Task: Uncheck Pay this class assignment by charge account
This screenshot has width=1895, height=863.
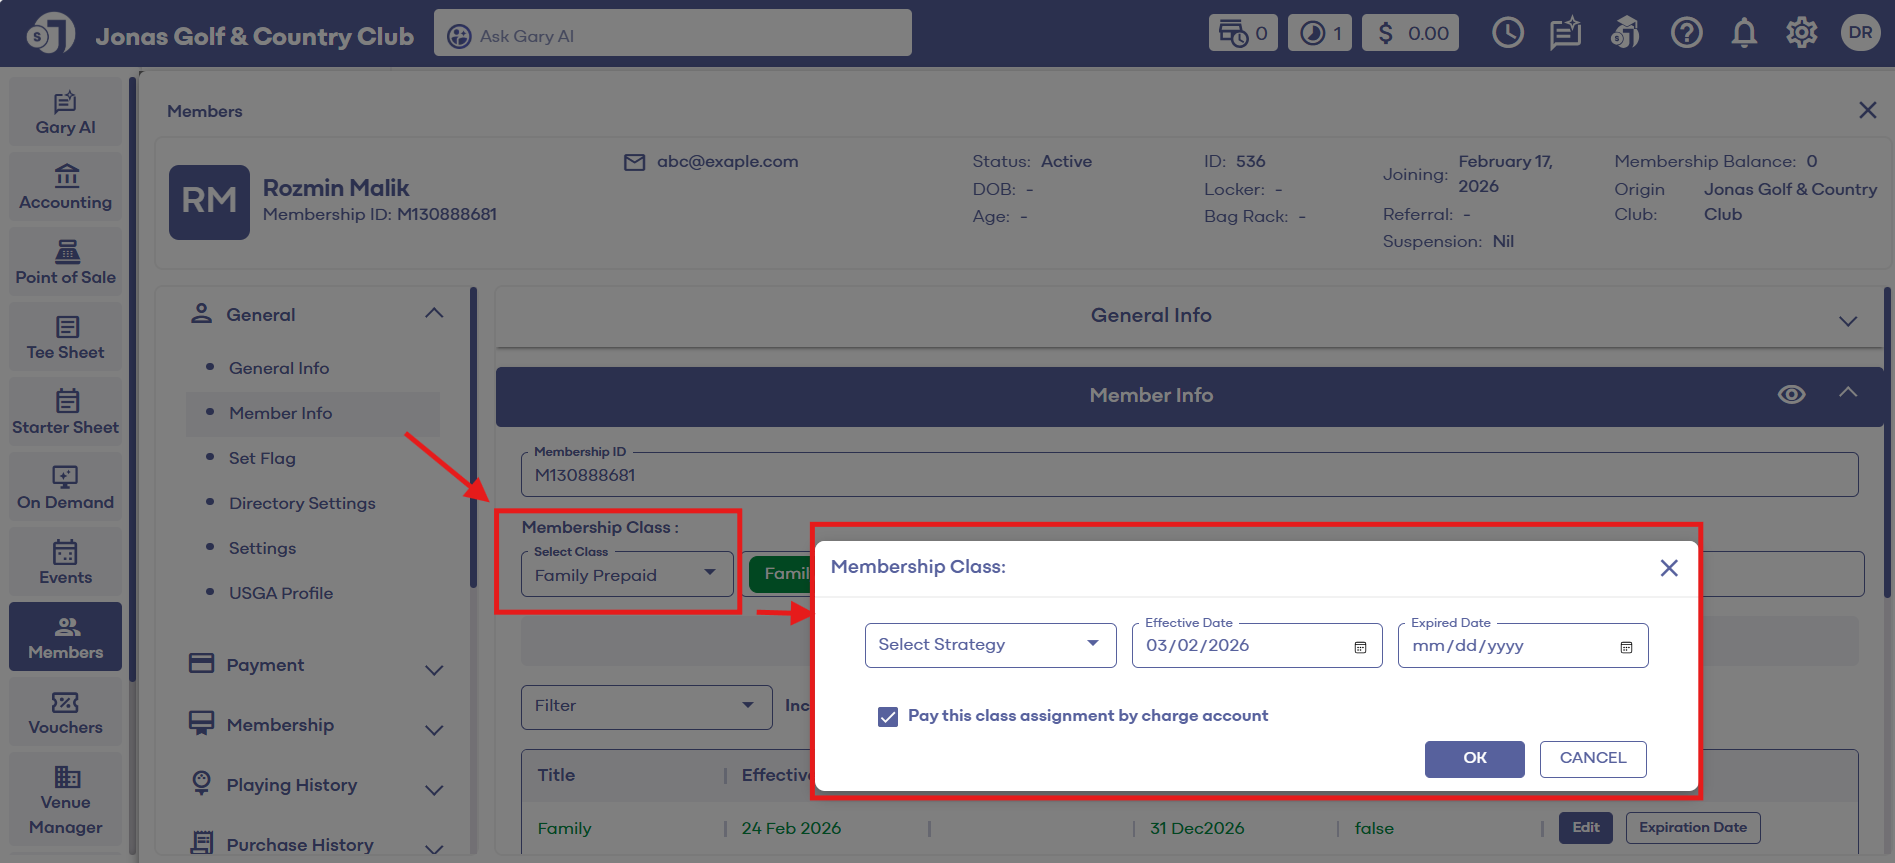Action: 888,716
